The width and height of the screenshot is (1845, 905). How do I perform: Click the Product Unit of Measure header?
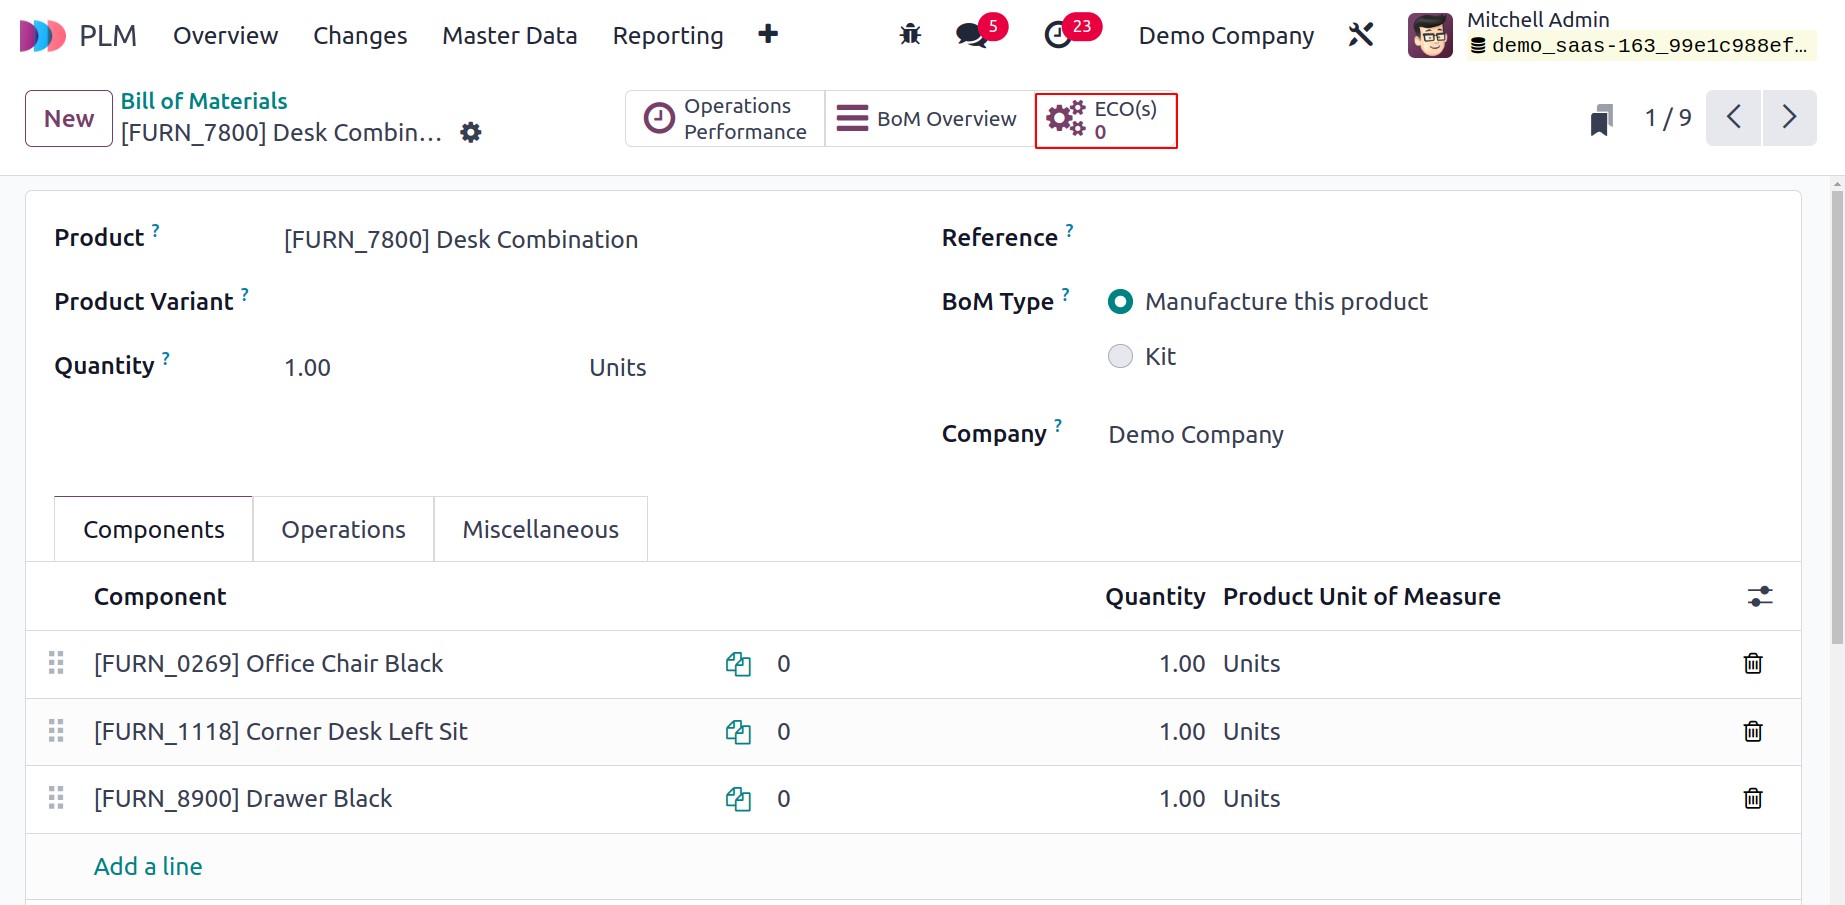click(1362, 597)
